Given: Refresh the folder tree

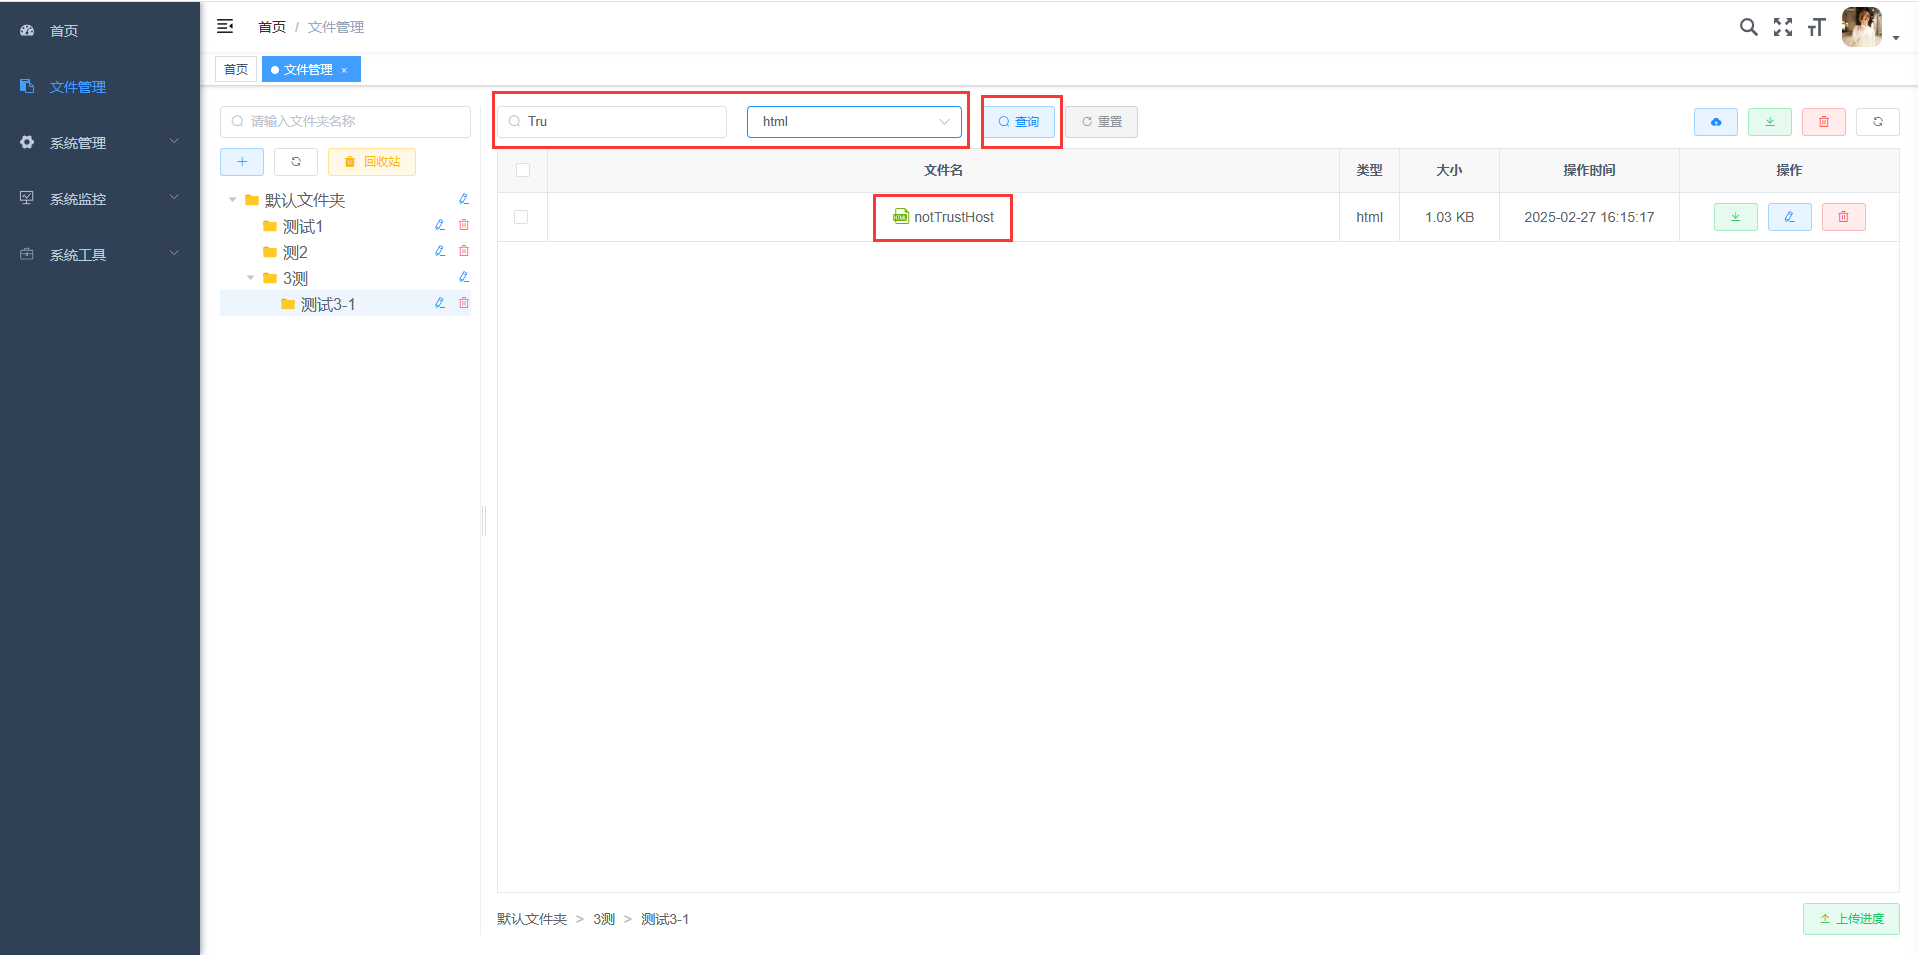Looking at the screenshot, I should coord(296,162).
